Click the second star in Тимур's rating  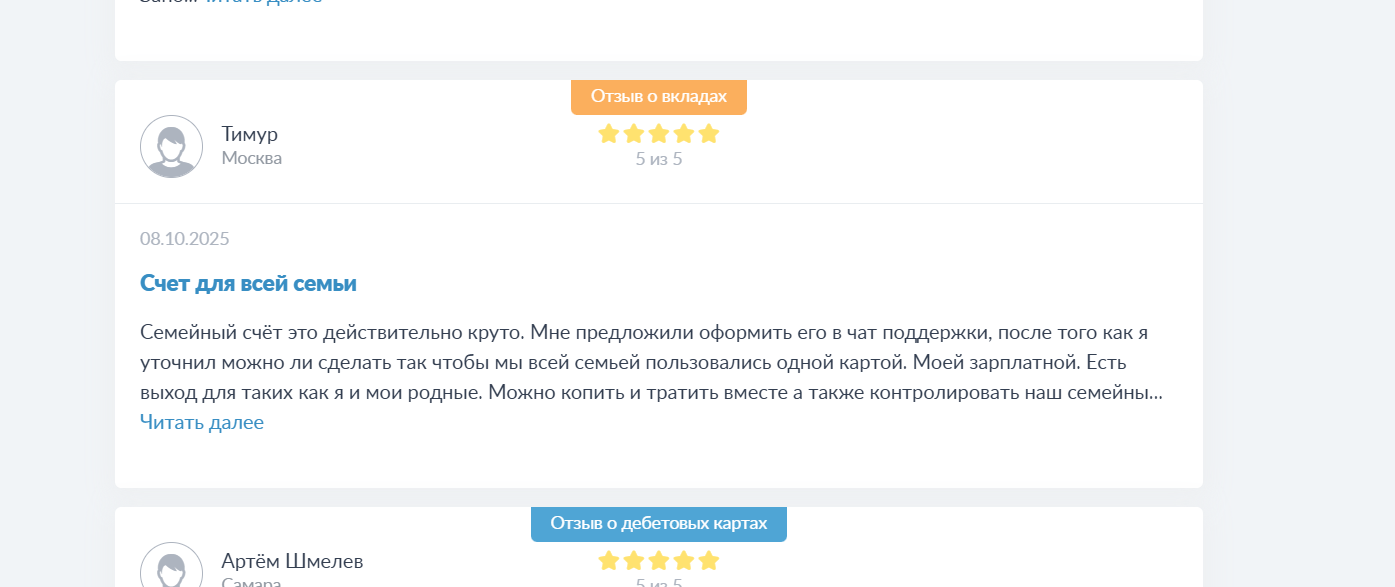coord(634,134)
